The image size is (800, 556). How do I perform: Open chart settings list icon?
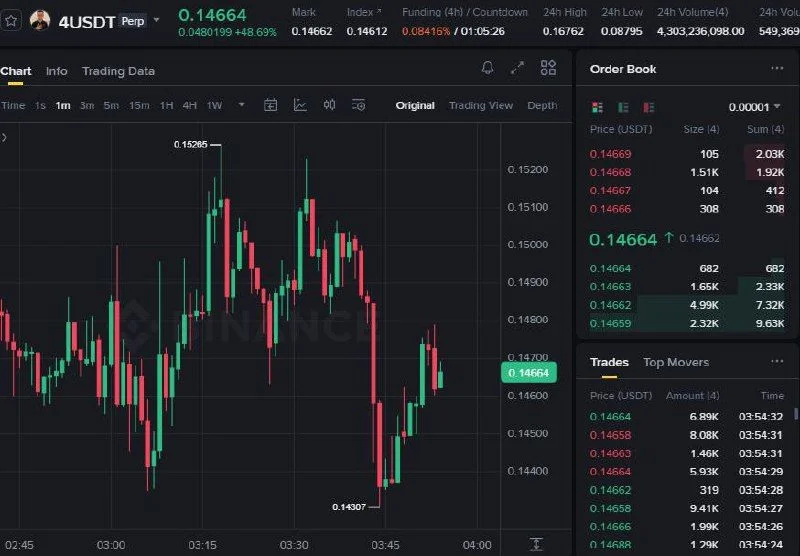359,105
